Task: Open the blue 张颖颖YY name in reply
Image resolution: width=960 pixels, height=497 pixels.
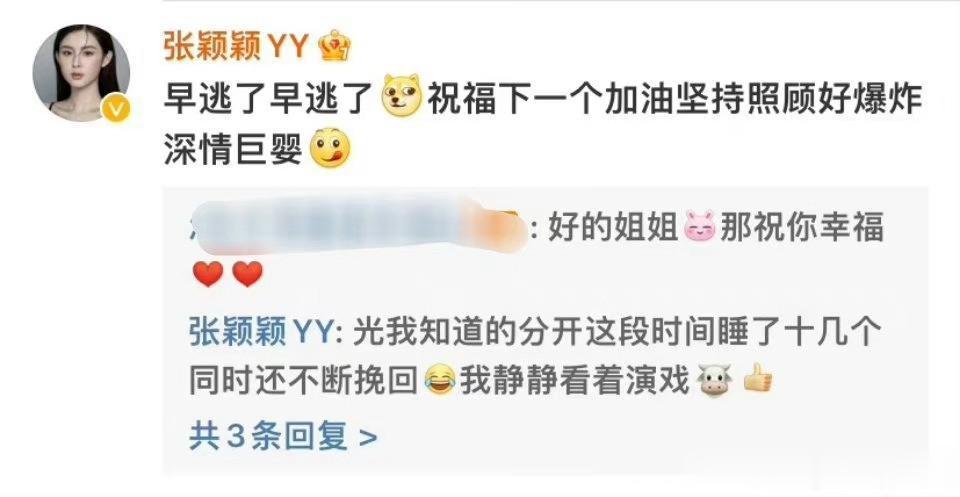Action: (x=263, y=333)
